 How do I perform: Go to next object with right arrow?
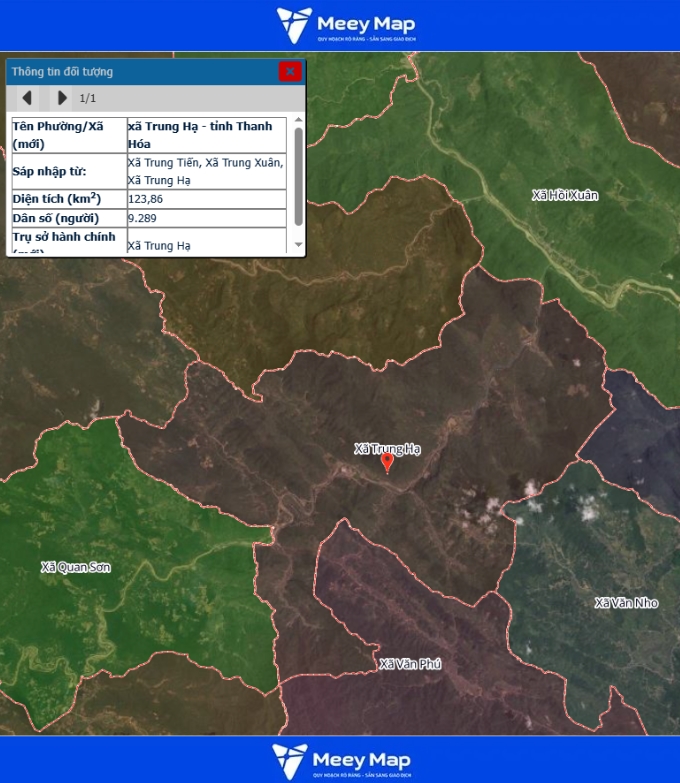(62, 98)
